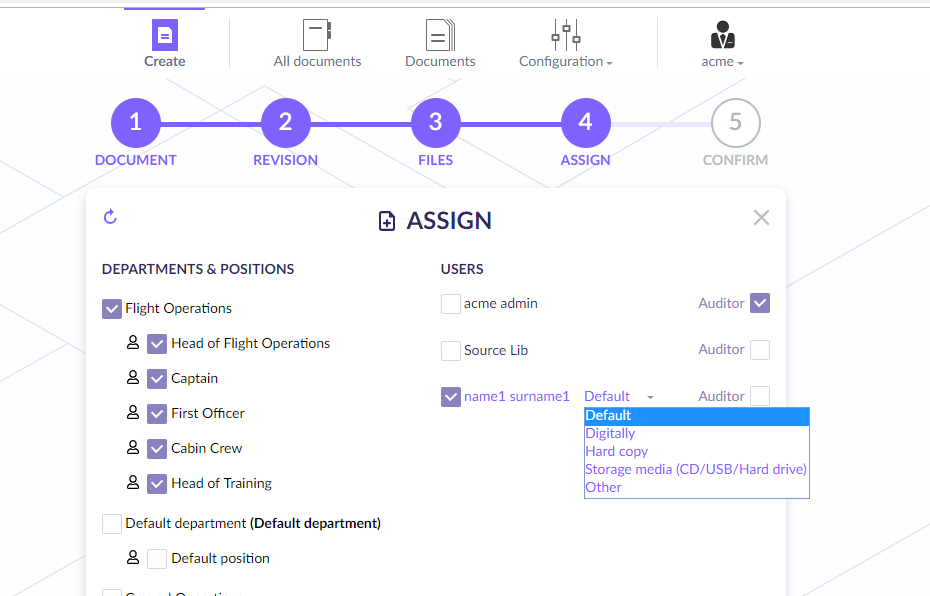Jump to step 3 Files
This screenshot has height=596, width=930.
pyautogui.click(x=436, y=123)
